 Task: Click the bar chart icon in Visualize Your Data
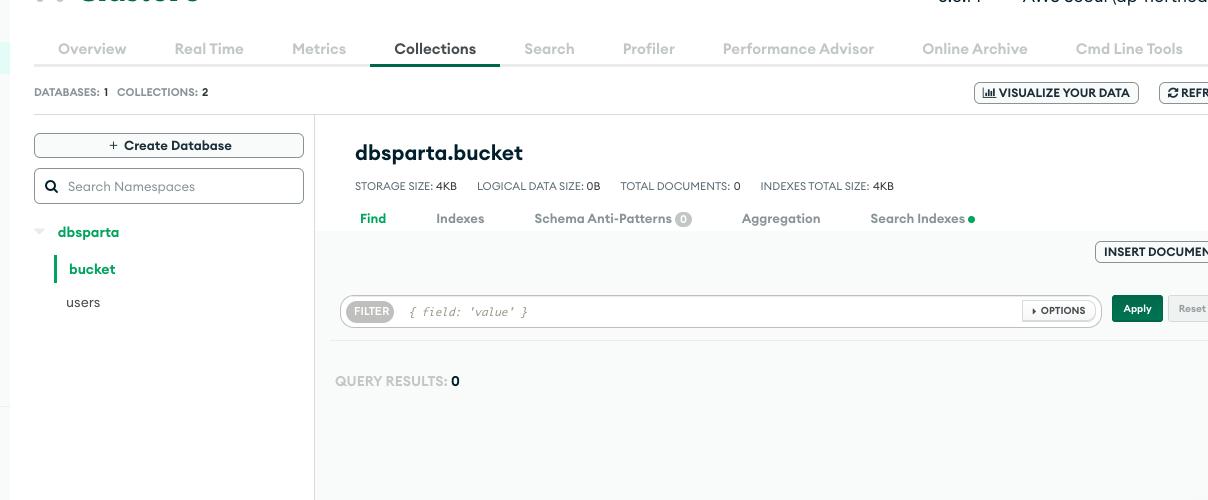click(989, 93)
